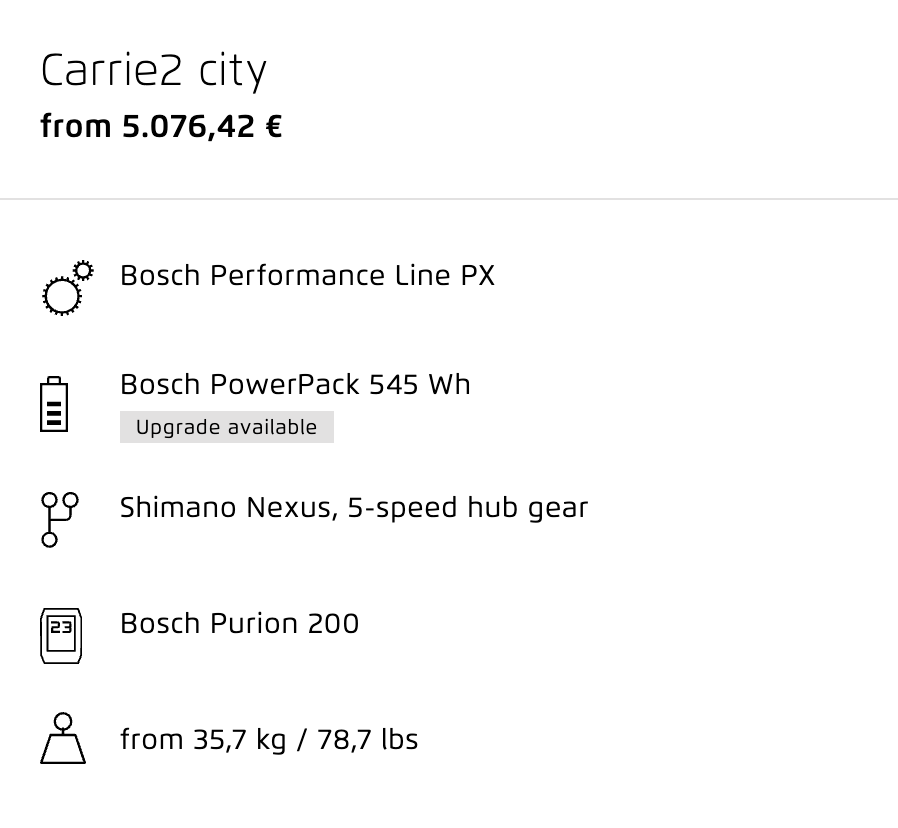The width and height of the screenshot is (898, 828).
Task: Click the Purion display icon
Action: (x=61, y=636)
